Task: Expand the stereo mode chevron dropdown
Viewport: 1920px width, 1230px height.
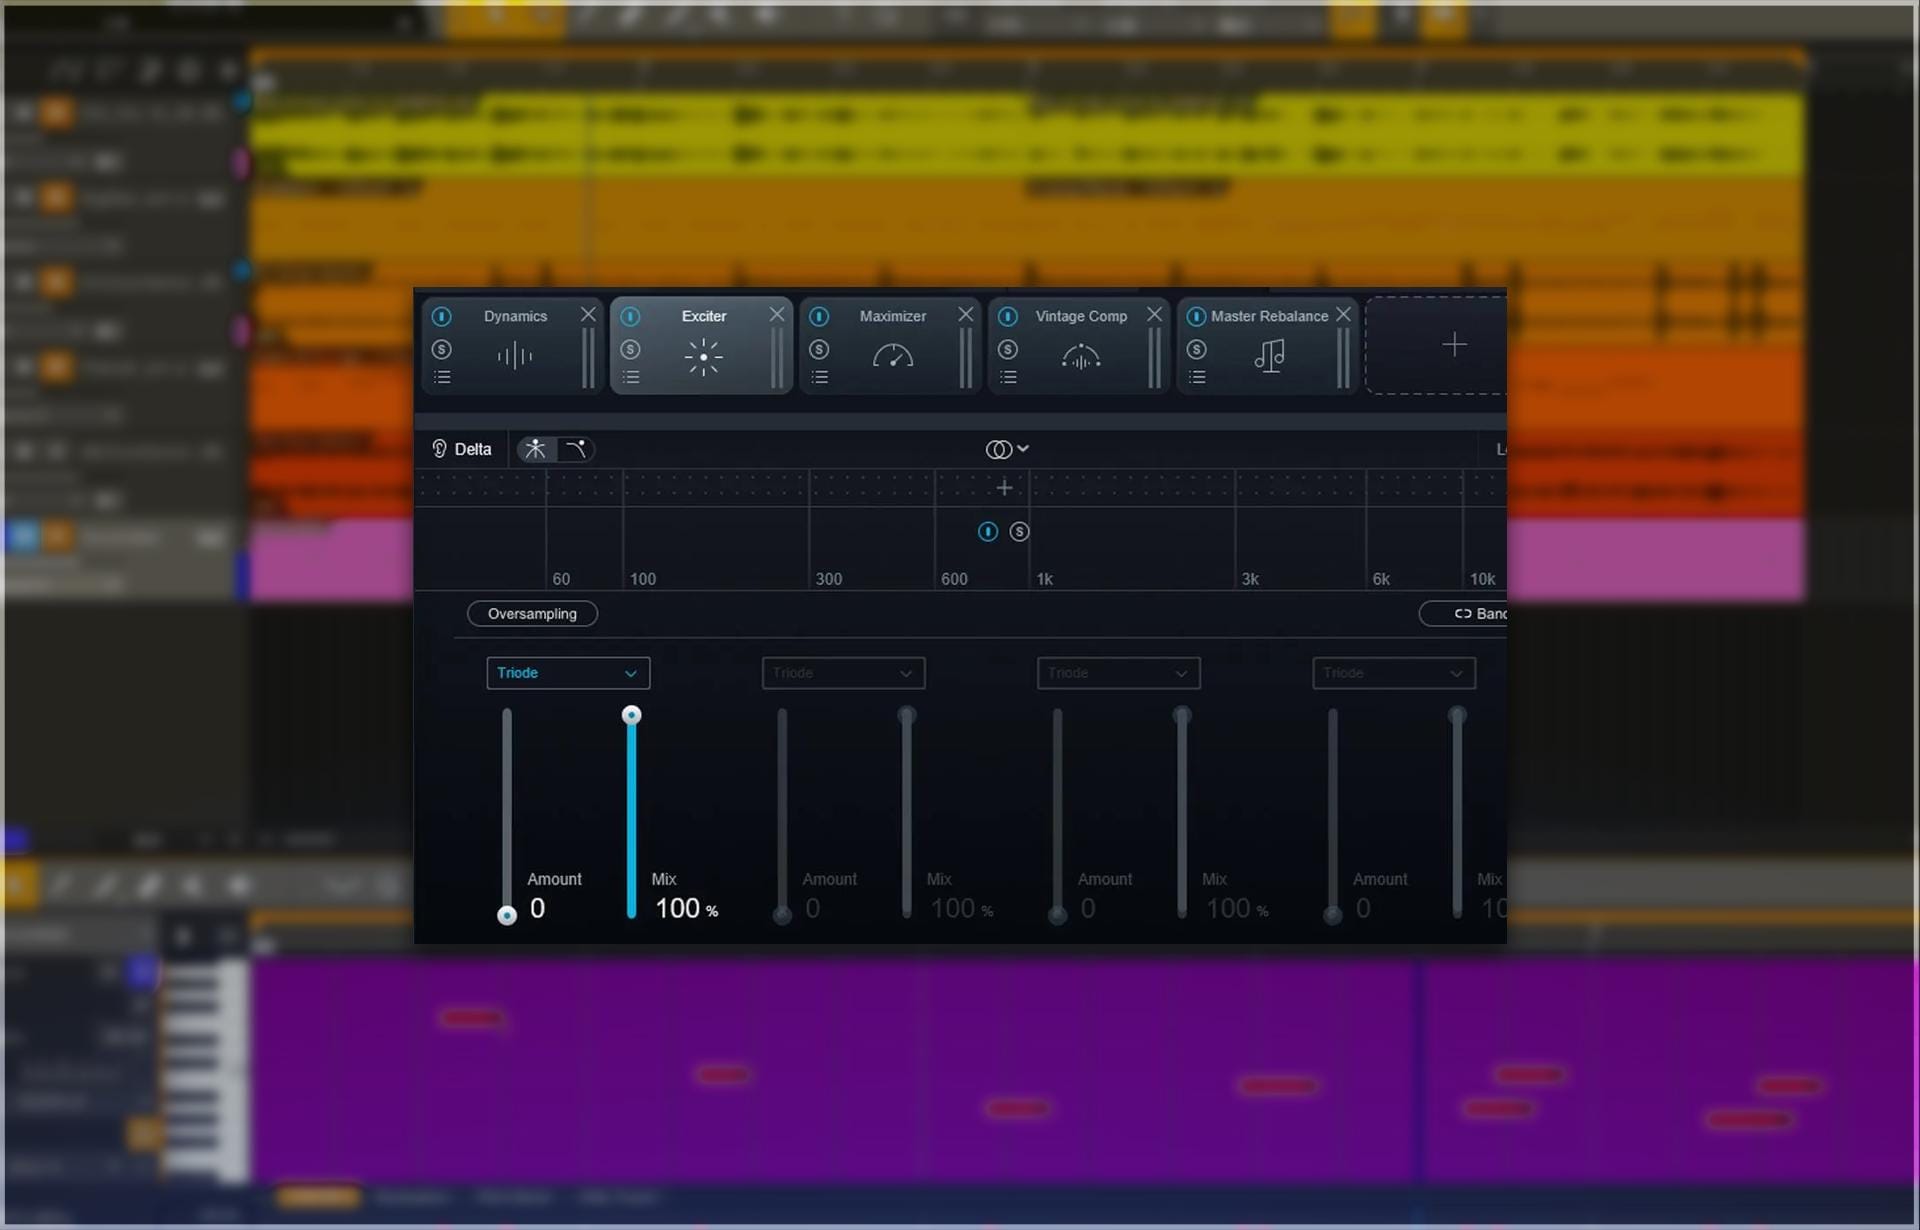Action: (x=1023, y=449)
